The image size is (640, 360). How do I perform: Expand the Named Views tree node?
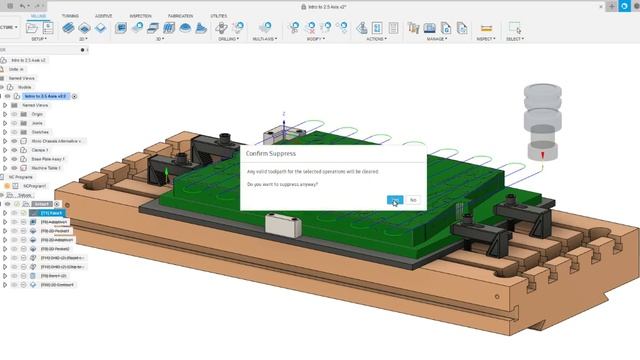tap(5, 105)
